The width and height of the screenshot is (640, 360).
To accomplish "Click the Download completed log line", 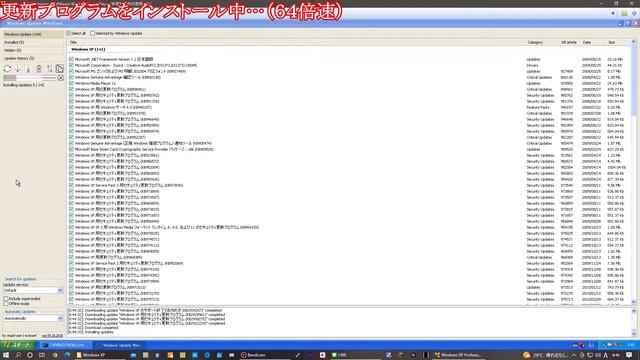I will [x=93, y=327].
